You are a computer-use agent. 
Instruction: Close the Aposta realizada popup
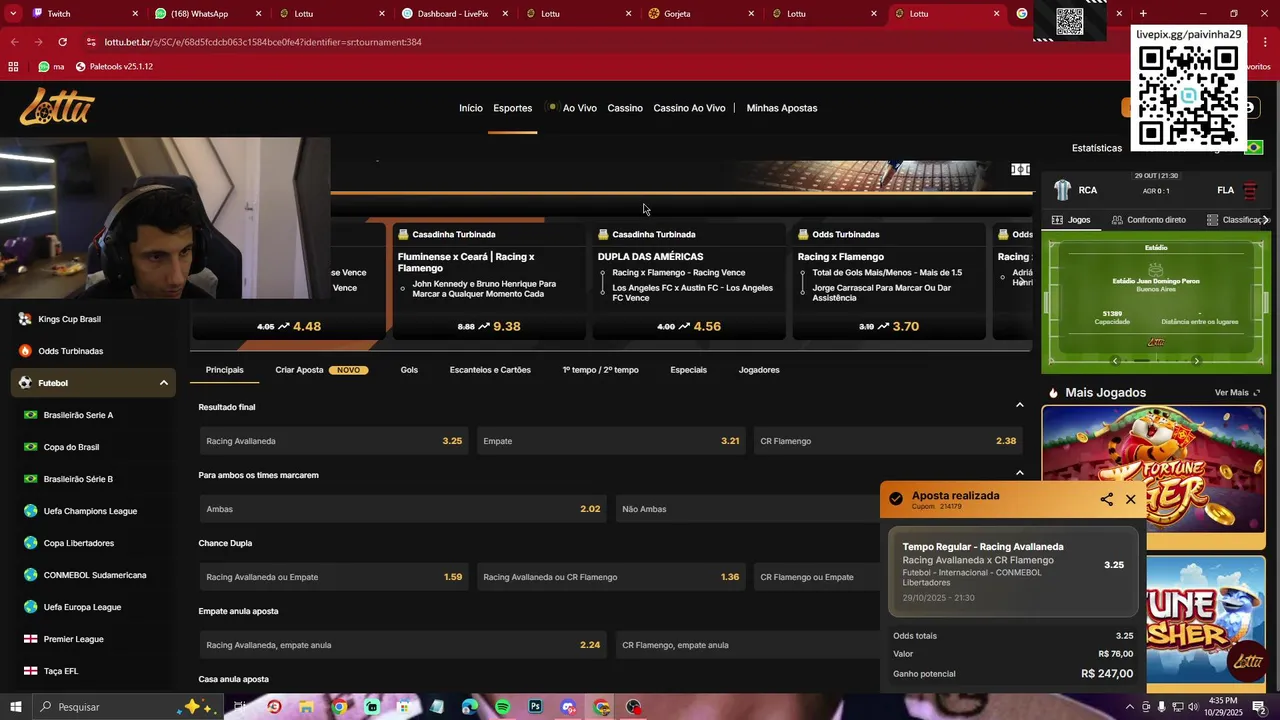[x=1131, y=499]
